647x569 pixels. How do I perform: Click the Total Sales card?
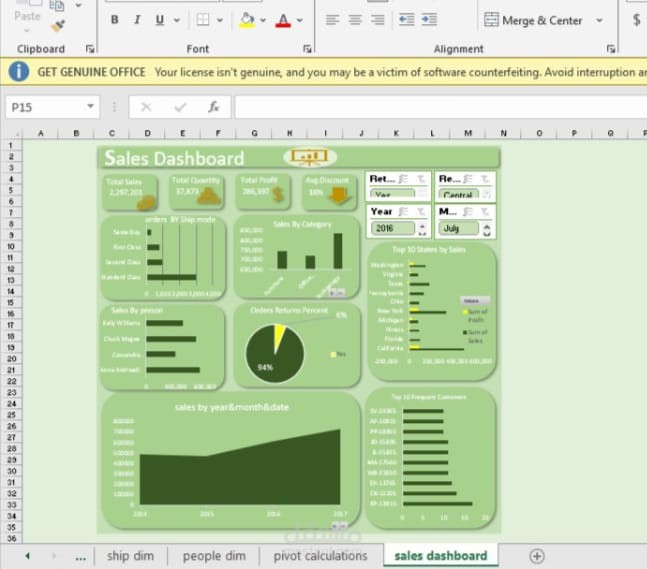(130, 192)
